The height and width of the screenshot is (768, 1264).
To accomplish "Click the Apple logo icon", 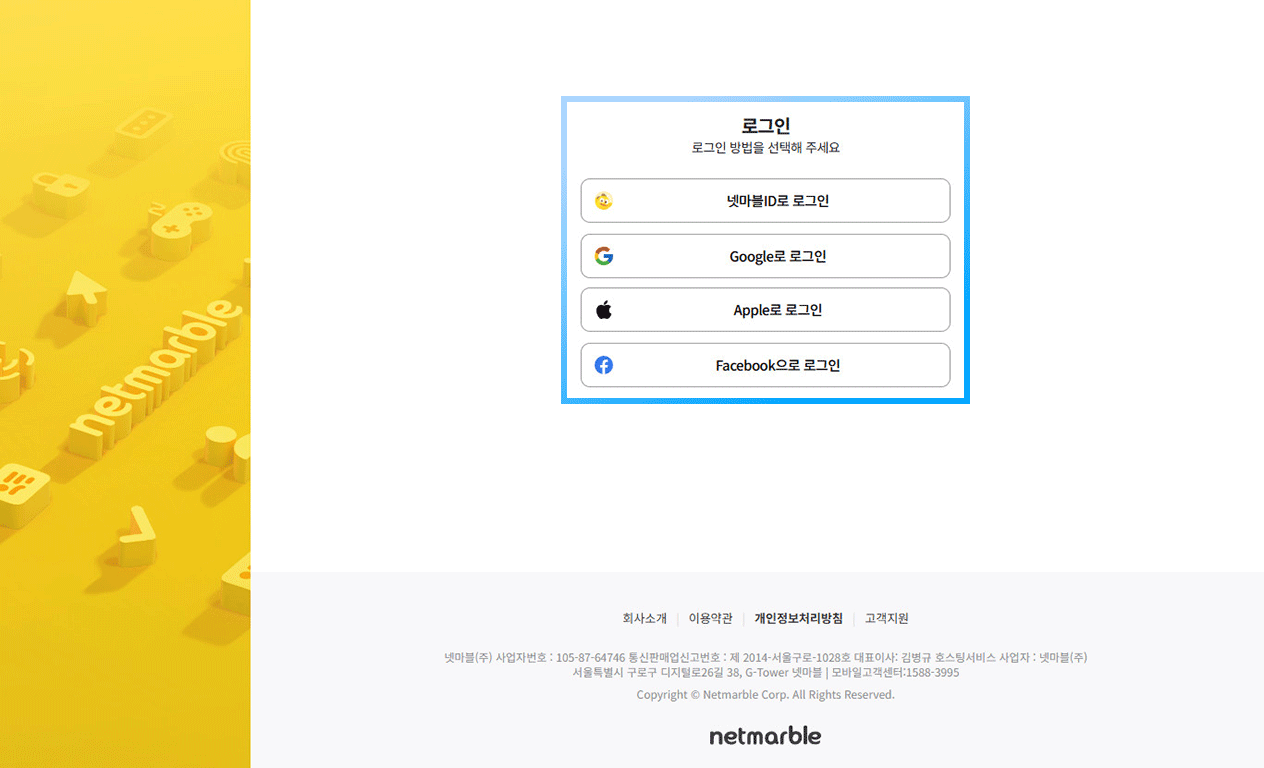I will pos(603,310).
